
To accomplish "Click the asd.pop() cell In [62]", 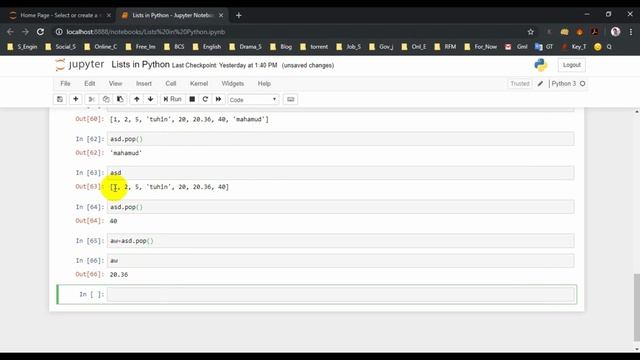I will coord(340,139).
